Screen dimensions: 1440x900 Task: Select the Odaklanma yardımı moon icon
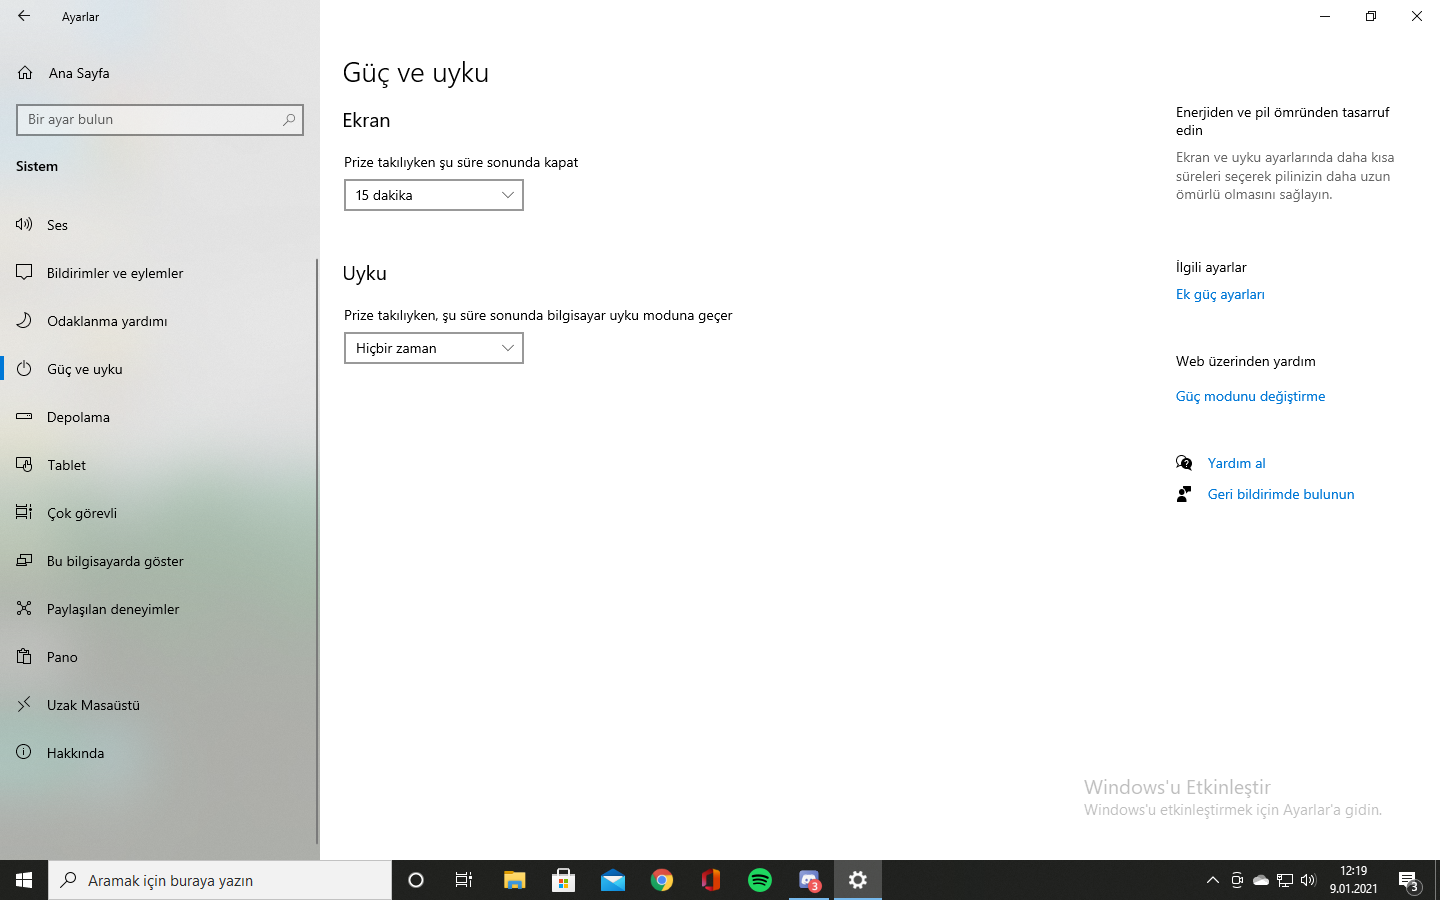24,320
